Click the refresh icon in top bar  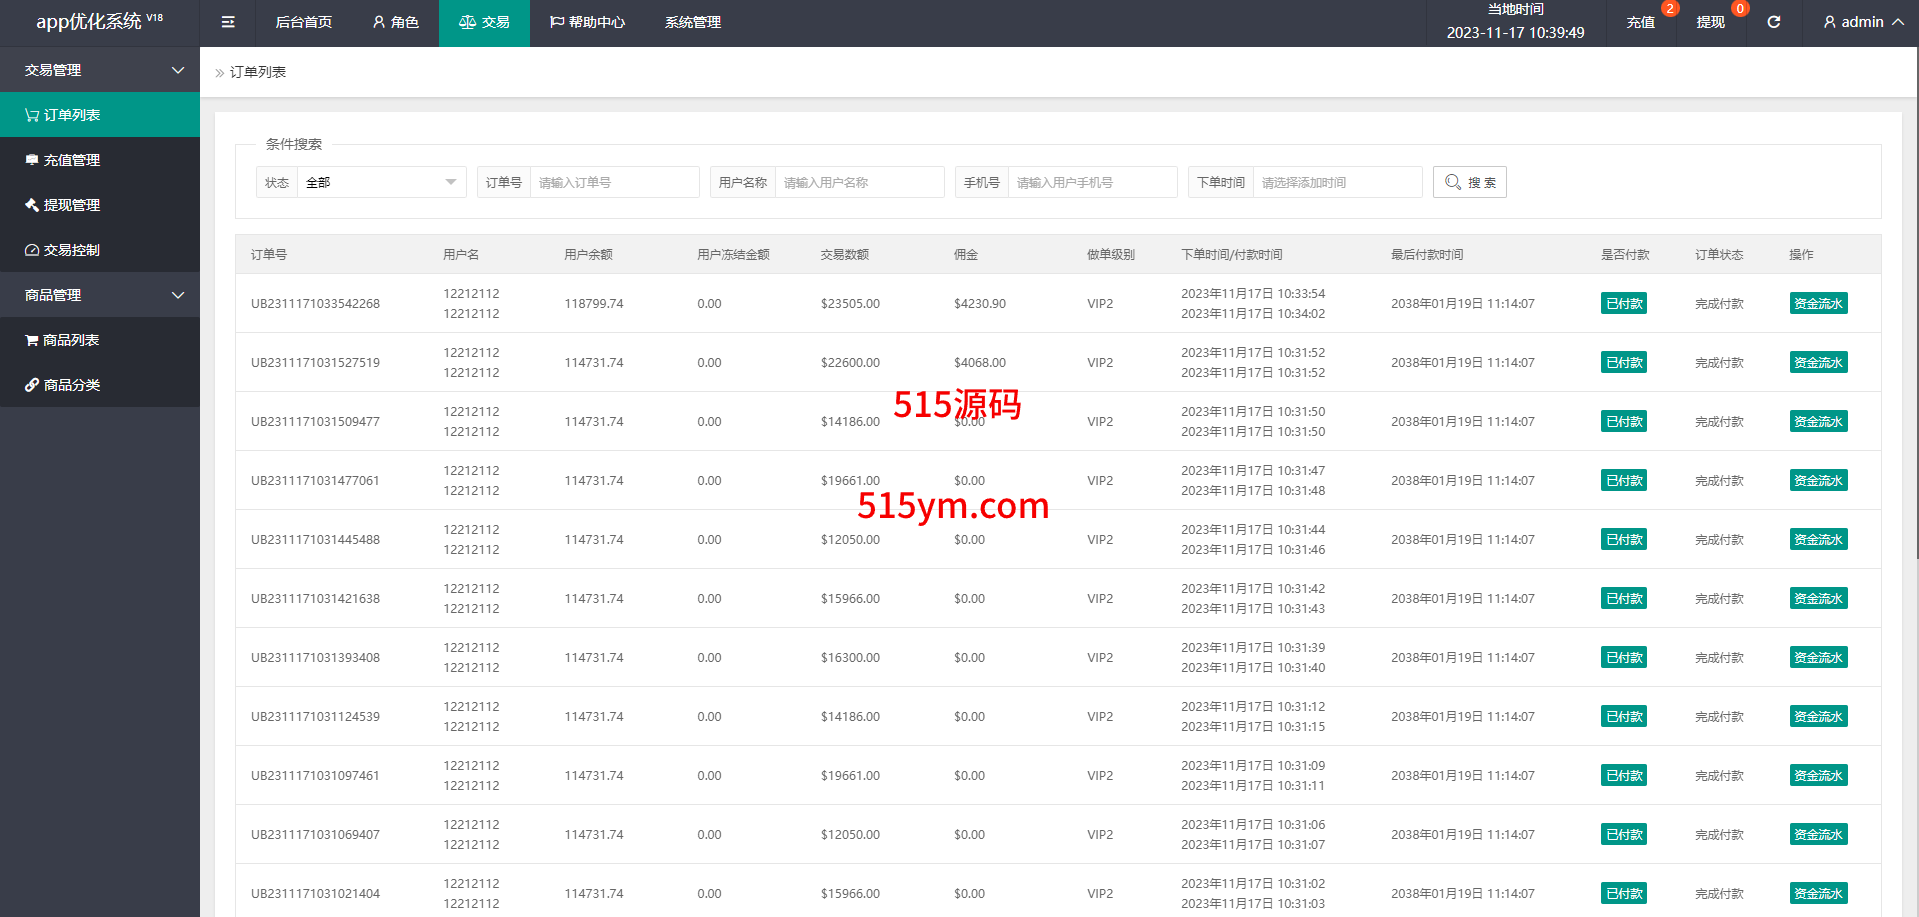1773,22
